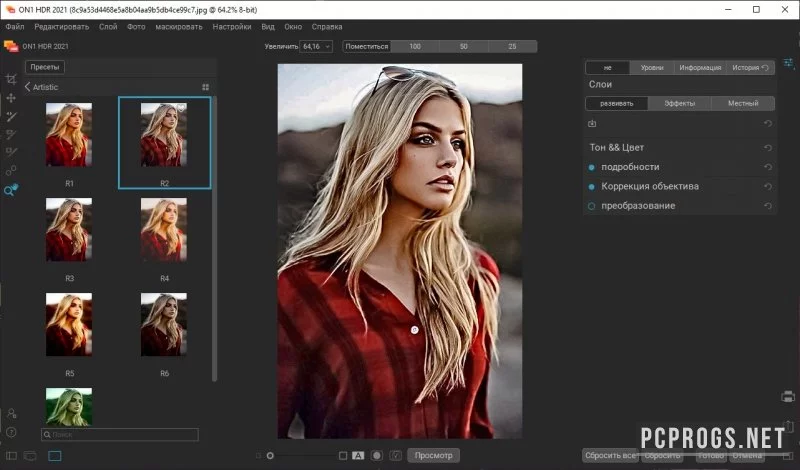Screen dimensions: 800x470
Task: Click the Пресеты button
Action: 45,67
